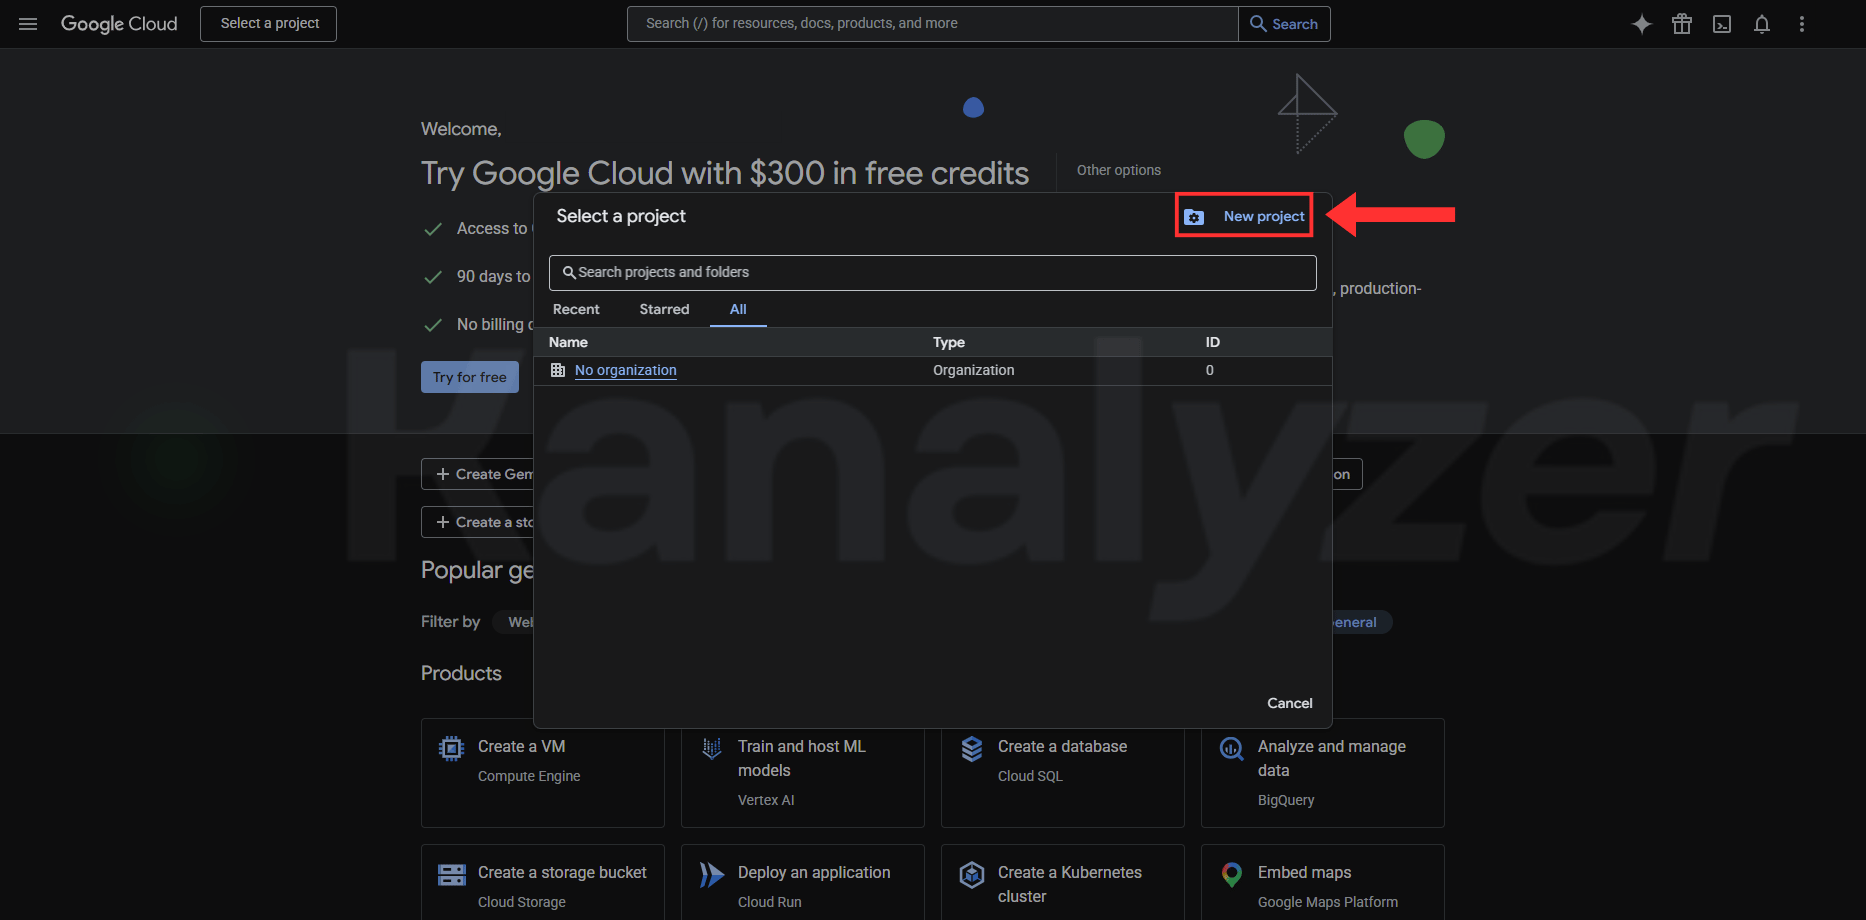This screenshot has width=1866, height=920.
Task: Sort by the Name column header
Action: click(568, 342)
